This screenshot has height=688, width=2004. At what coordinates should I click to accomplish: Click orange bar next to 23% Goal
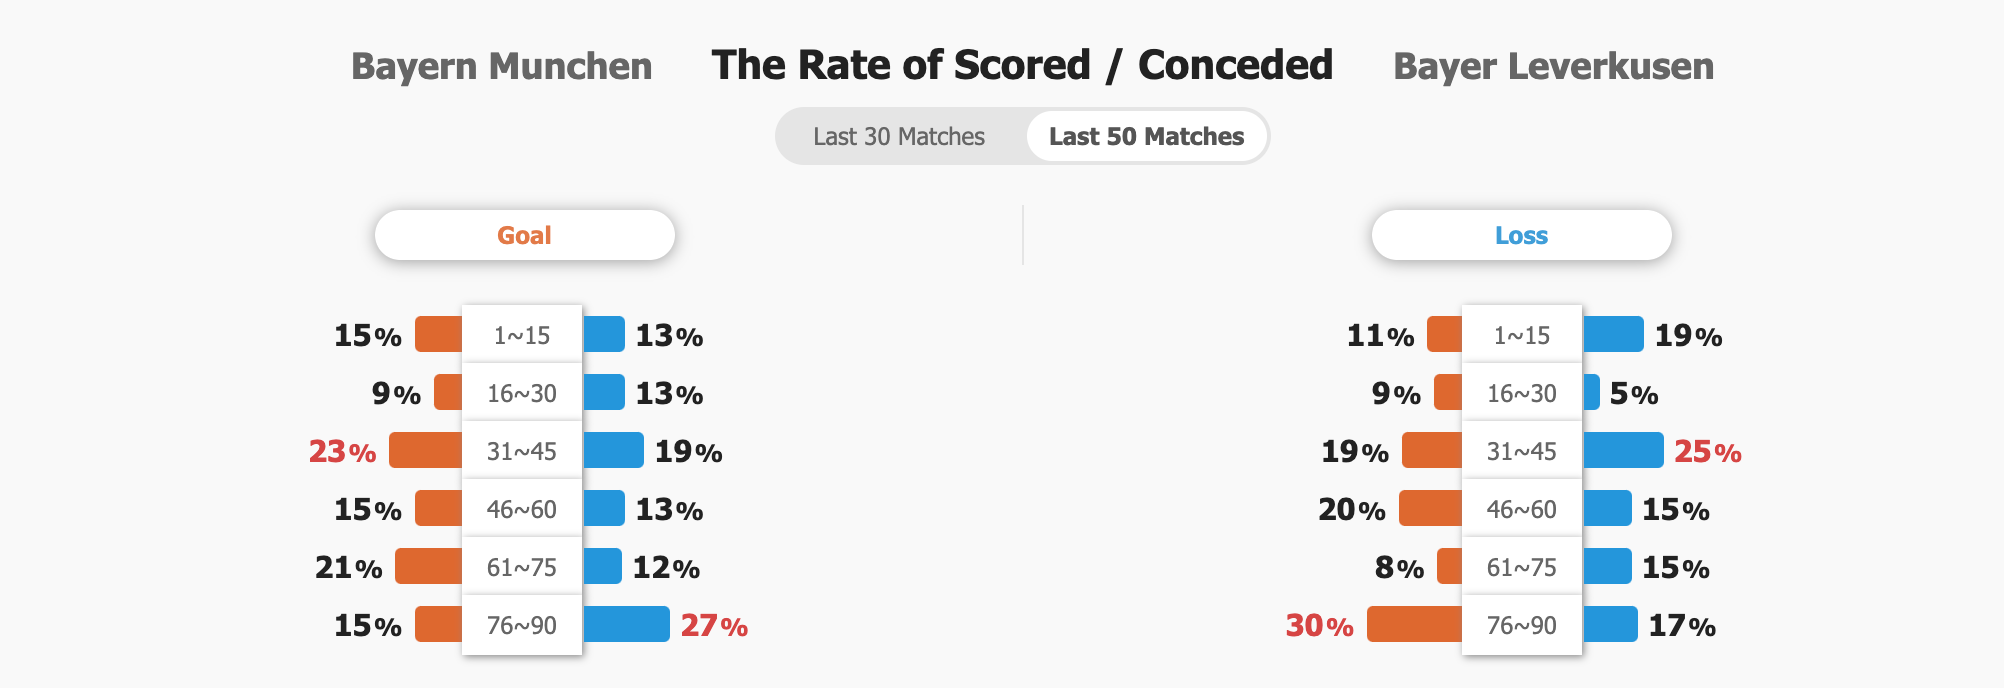pos(425,450)
